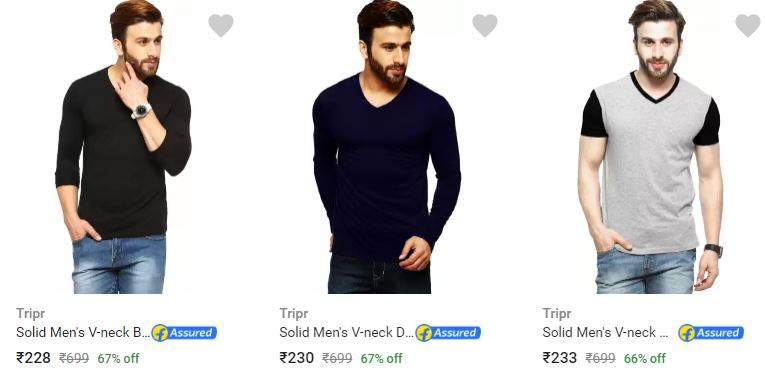Click the ₹228 price
This screenshot has width=765, height=376.
(x=33, y=358)
